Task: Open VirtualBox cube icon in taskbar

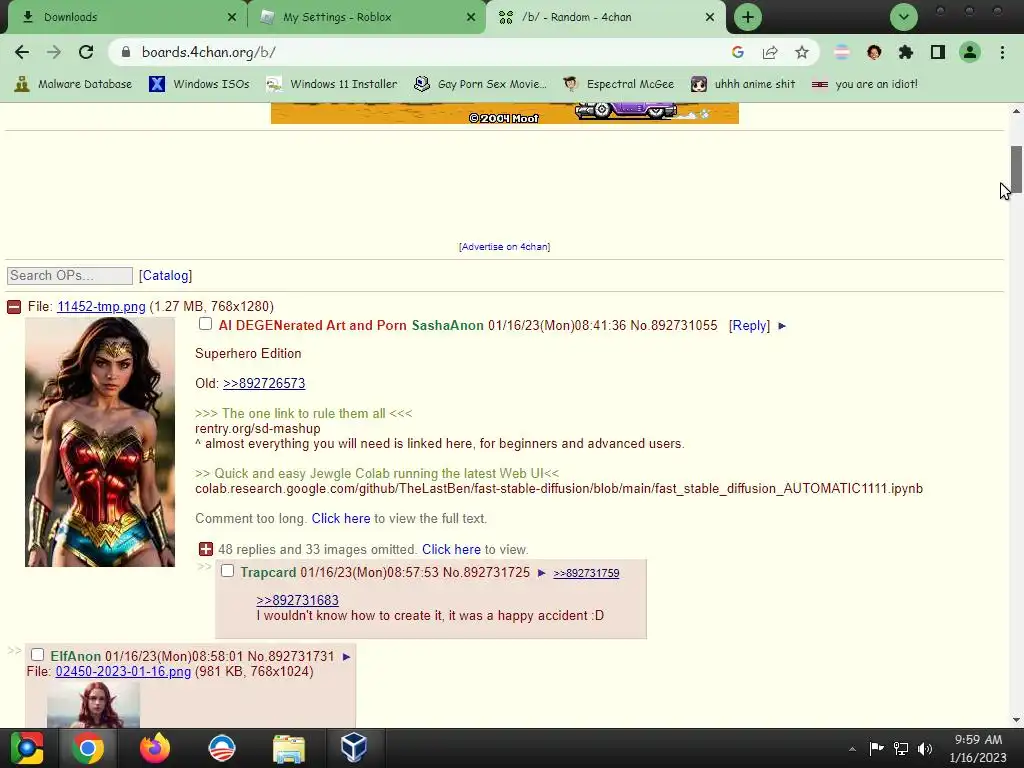Action: (x=354, y=748)
